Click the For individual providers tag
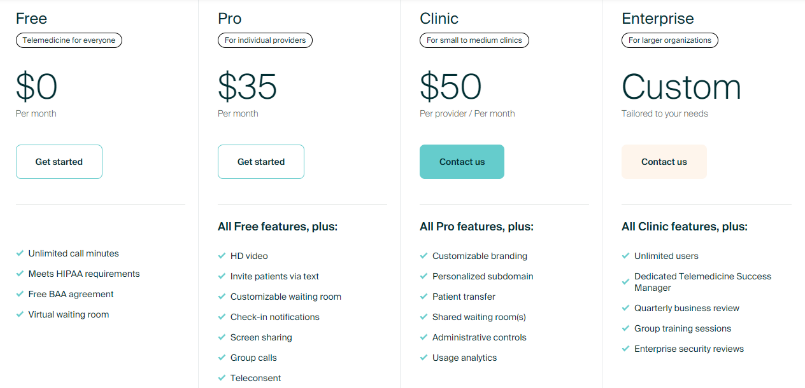The height and width of the screenshot is (388, 805). (265, 40)
